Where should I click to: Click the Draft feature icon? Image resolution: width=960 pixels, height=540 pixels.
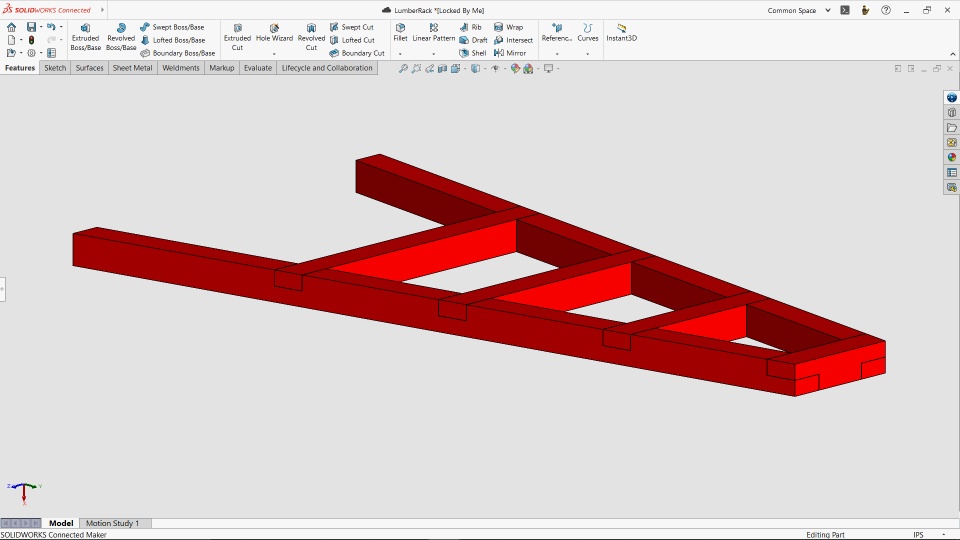click(x=473, y=40)
